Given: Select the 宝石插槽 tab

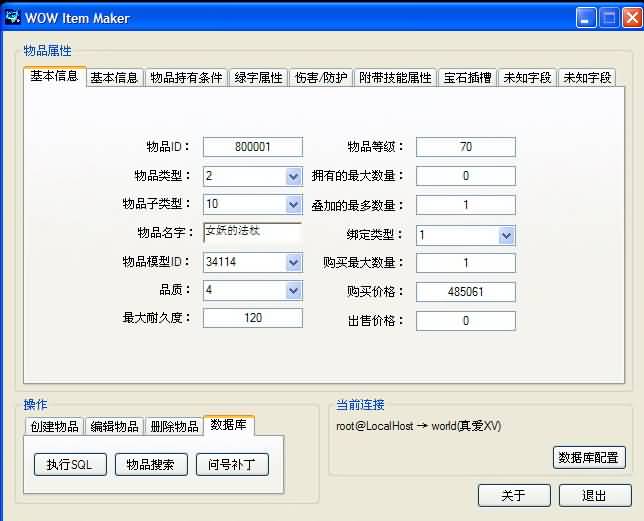Looking at the screenshot, I should coord(467,78).
